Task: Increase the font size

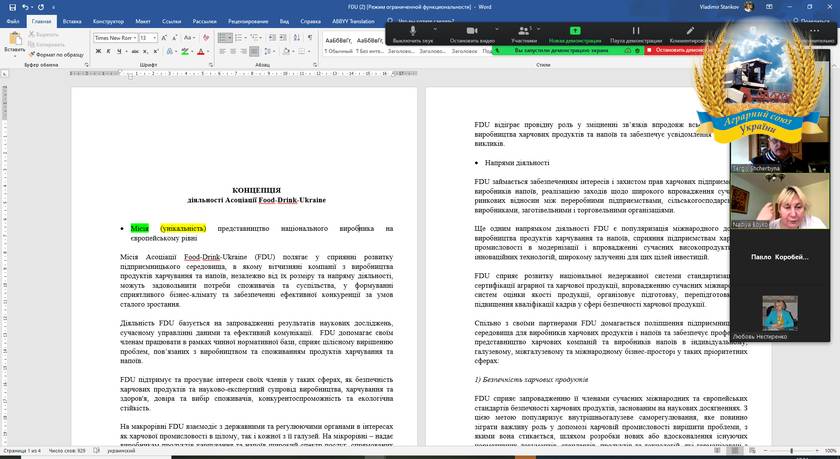Action: pos(164,38)
